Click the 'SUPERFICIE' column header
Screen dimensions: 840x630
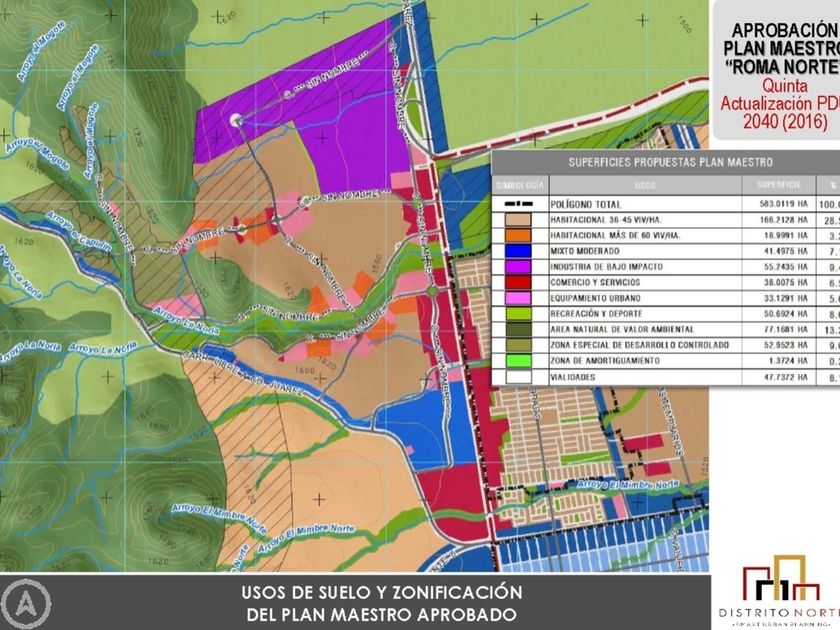pyautogui.click(x=778, y=185)
